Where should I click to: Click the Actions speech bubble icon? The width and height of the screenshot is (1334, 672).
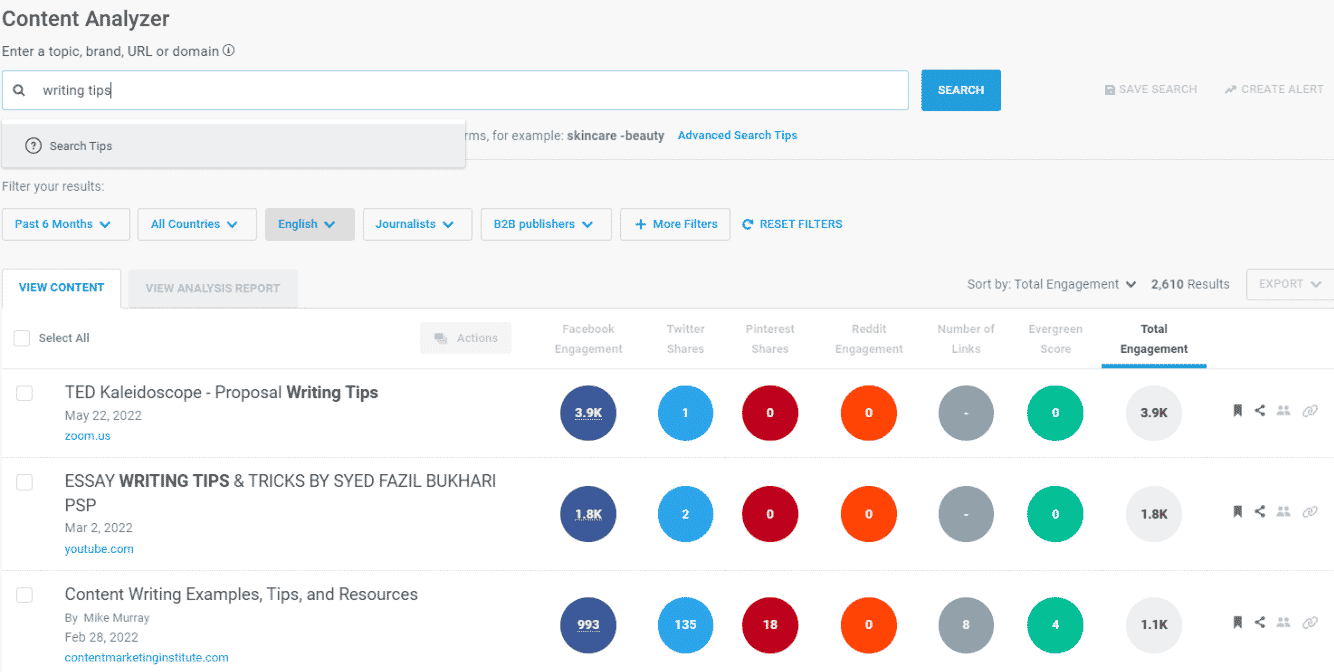point(441,339)
